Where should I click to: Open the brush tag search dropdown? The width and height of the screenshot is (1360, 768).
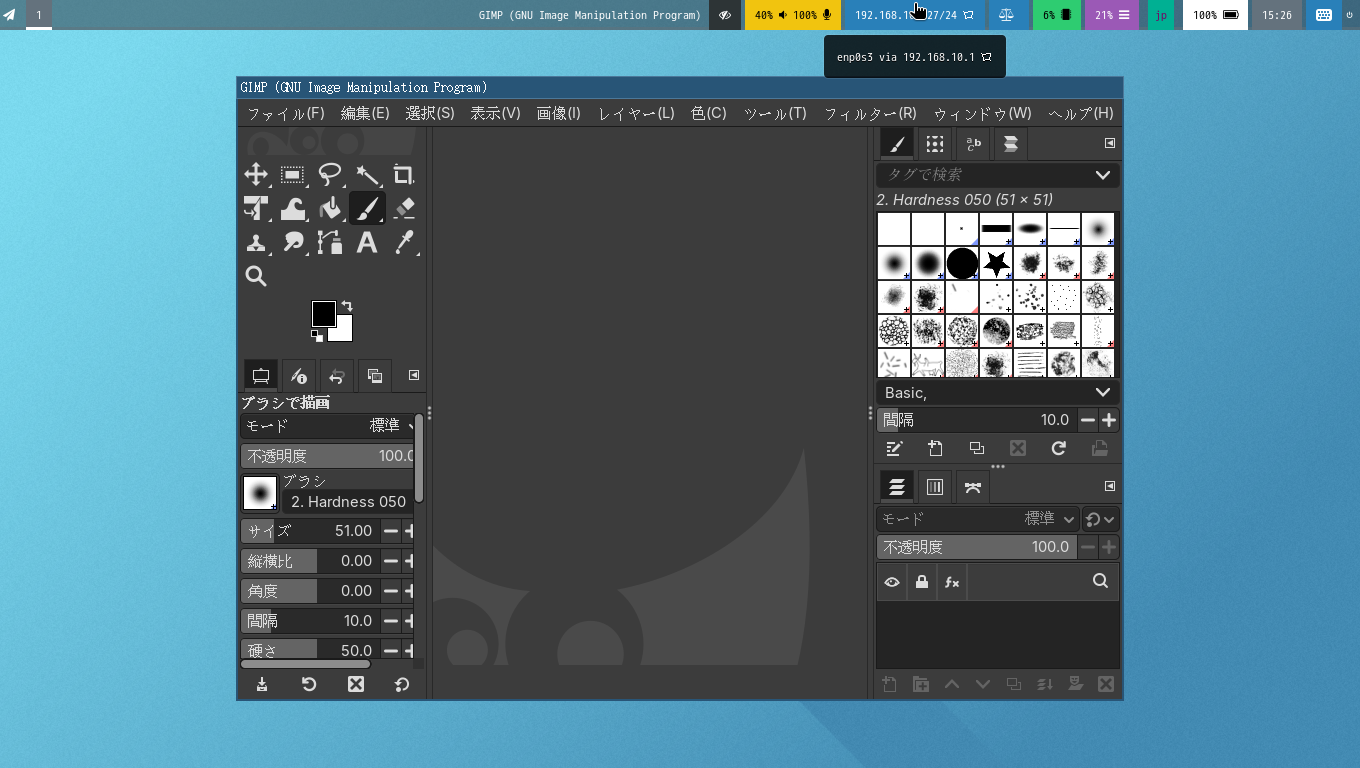(1102, 175)
